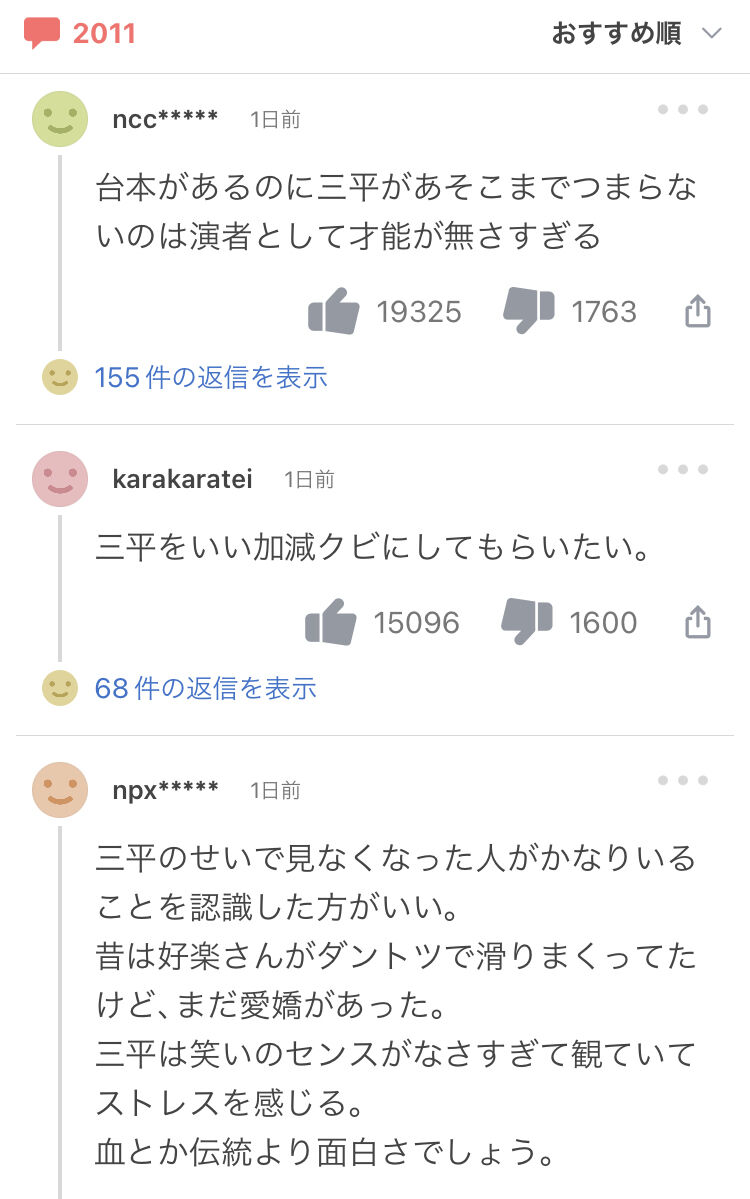Open more options for ncc***** comment

pos(683,110)
